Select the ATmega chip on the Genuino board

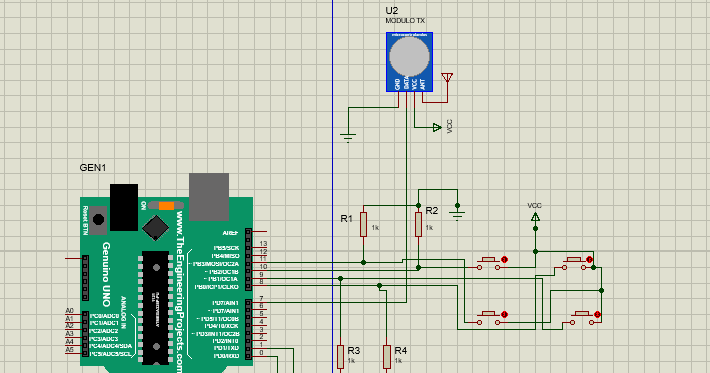155,307
